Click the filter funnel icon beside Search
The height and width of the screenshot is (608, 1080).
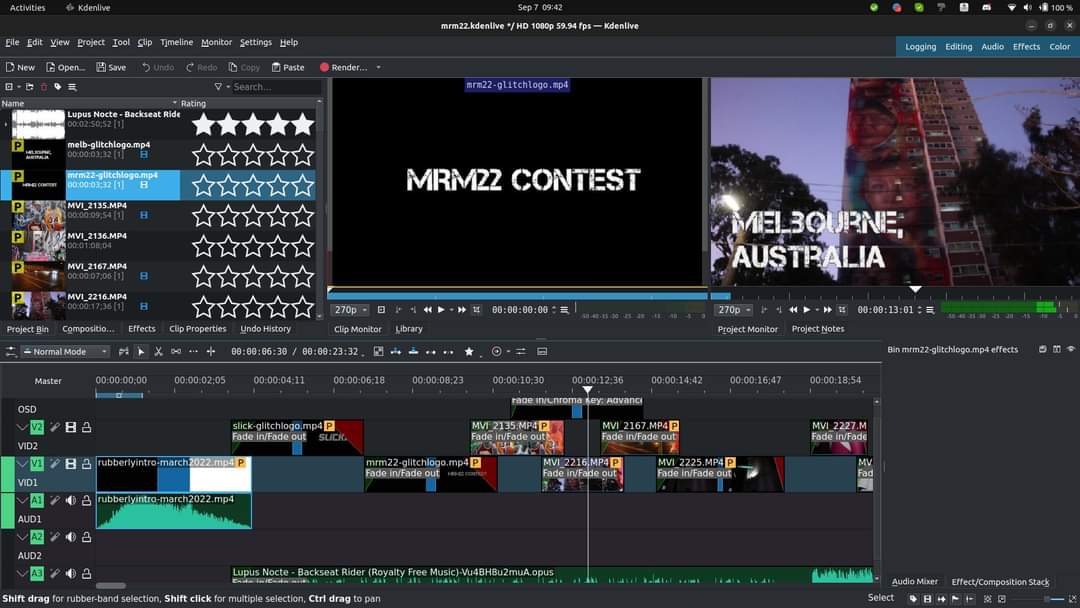(218, 87)
